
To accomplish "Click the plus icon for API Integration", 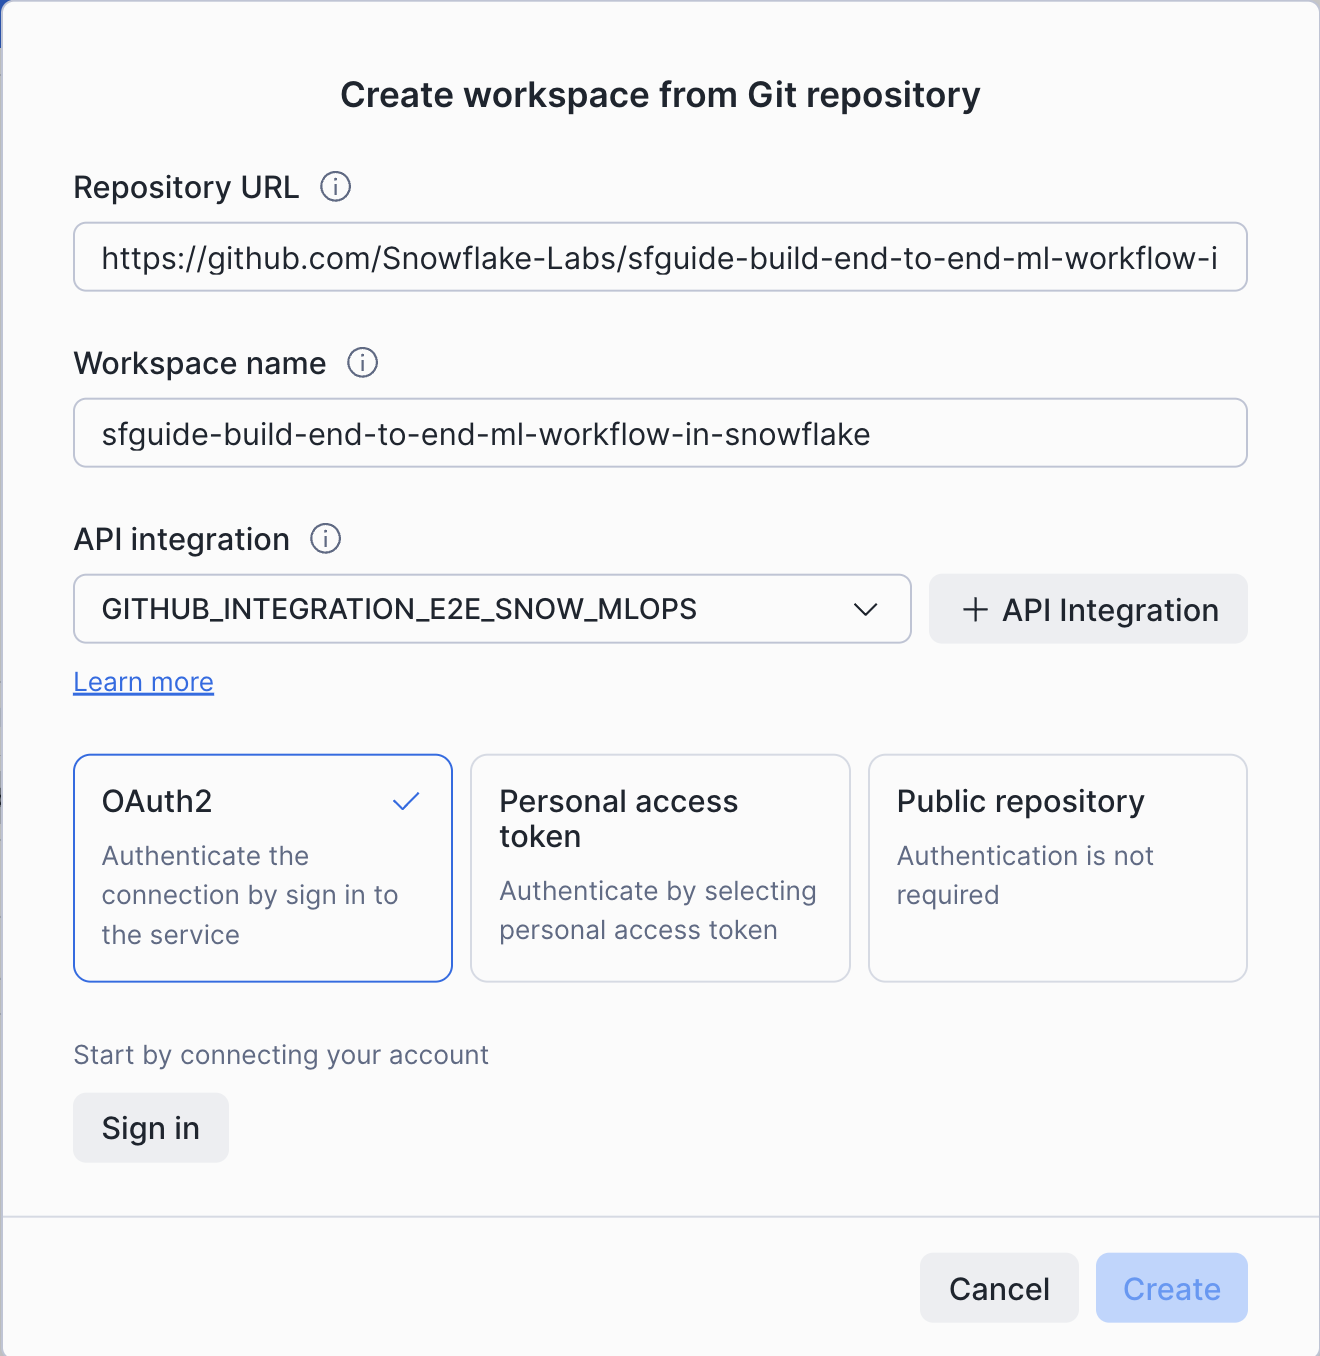I will pos(975,610).
